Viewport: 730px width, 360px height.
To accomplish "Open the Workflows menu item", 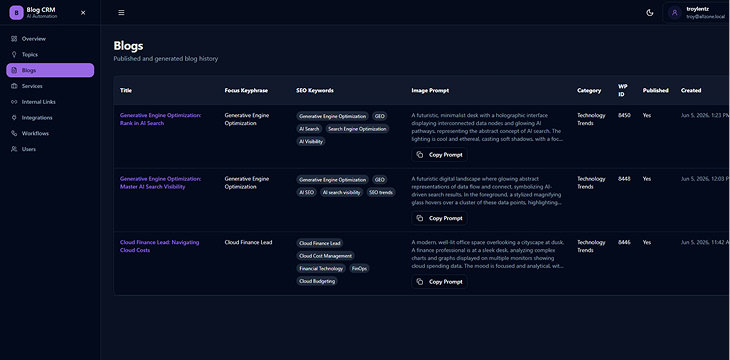I will coord(50,134).
